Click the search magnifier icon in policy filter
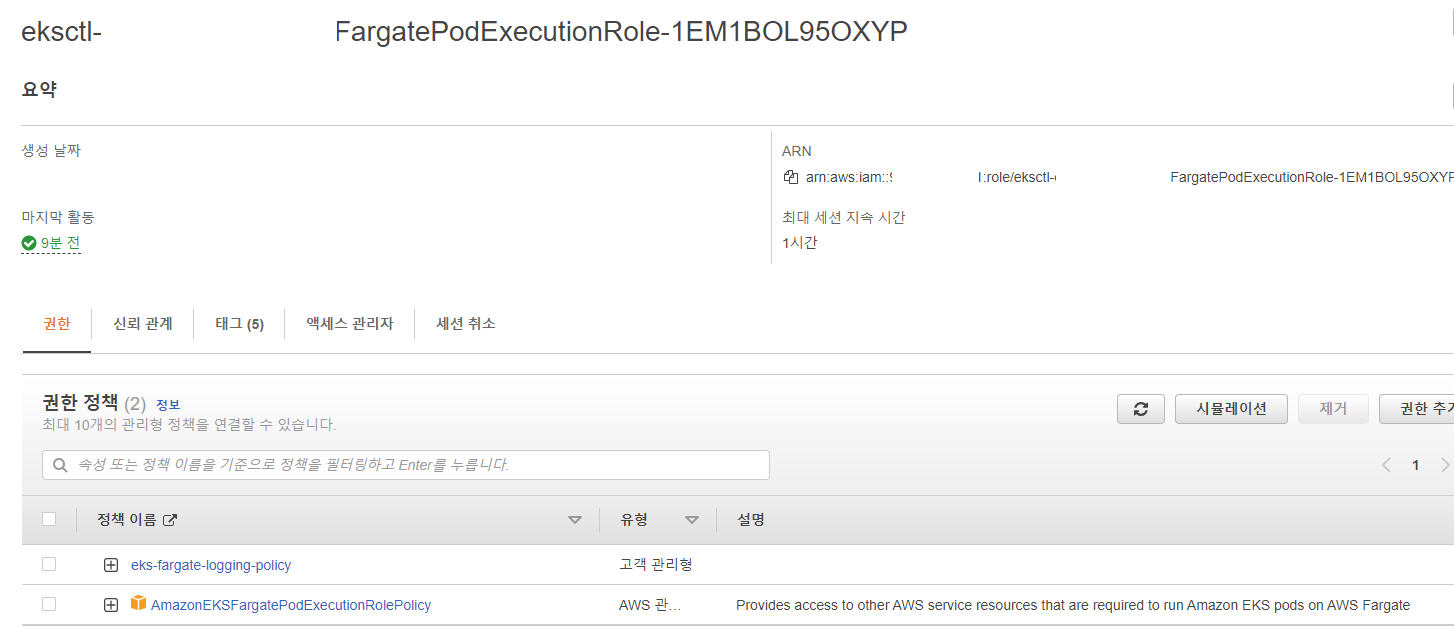The image size is (1454, 632). click(x=60, y=465)
